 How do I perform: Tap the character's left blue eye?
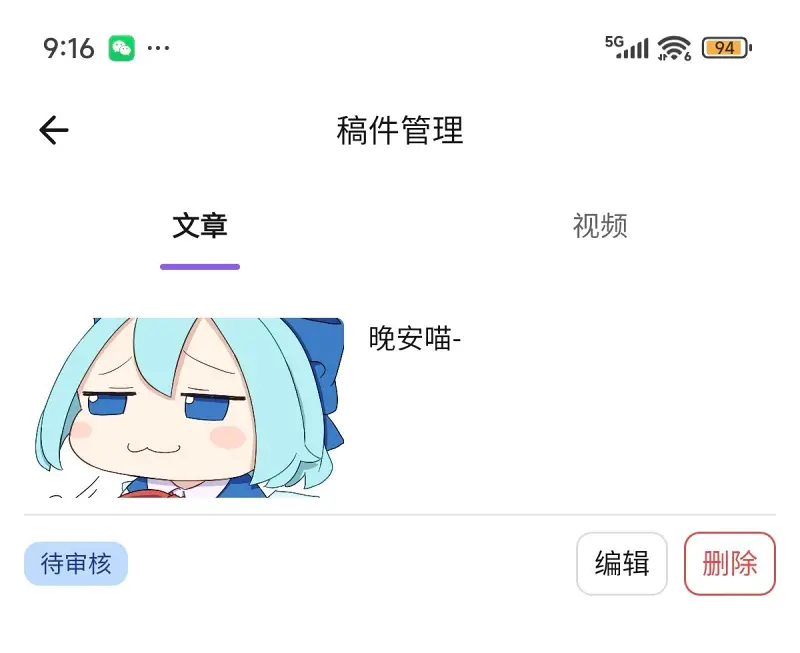pos(109,406)
